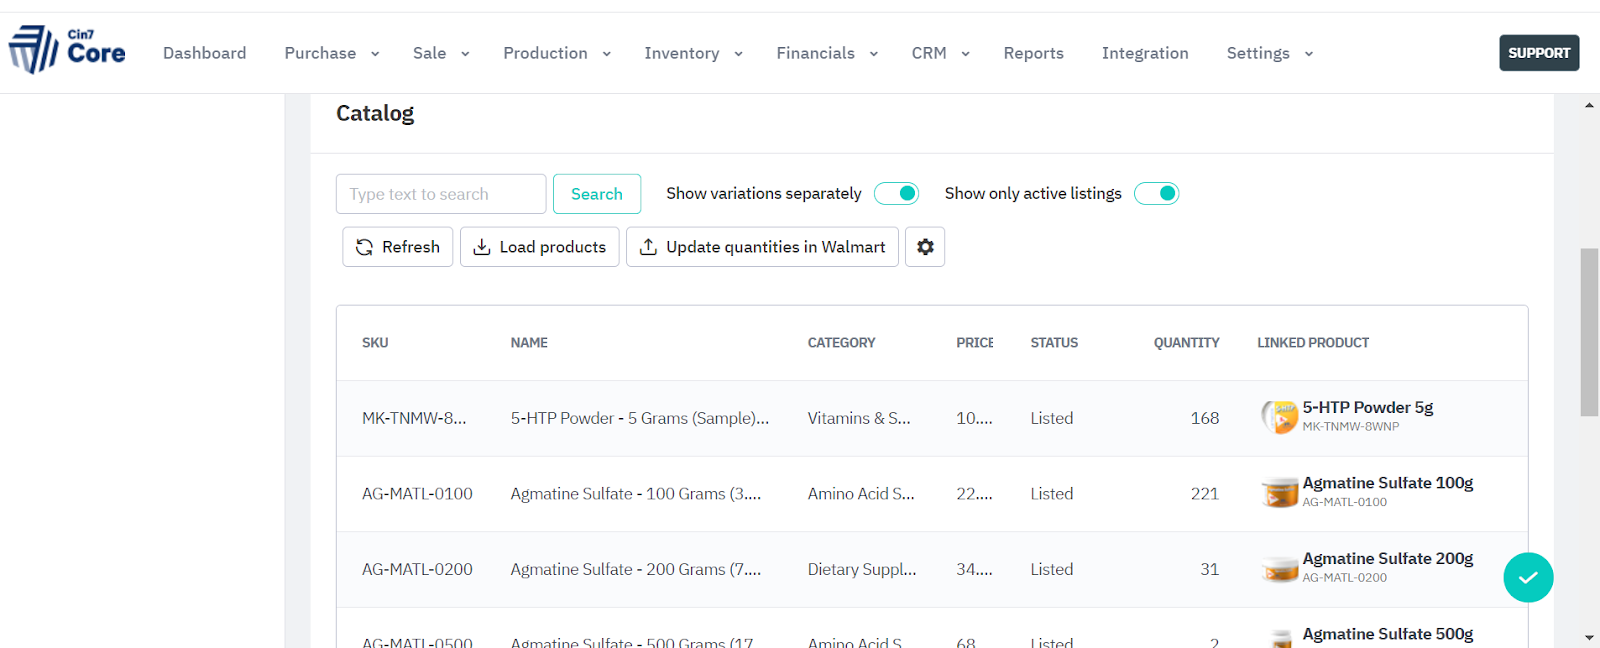The height and width of the screenshot is (648, 1600).
Task: Click the teal checkmark floating button
Action: (x=1528, y=577)
